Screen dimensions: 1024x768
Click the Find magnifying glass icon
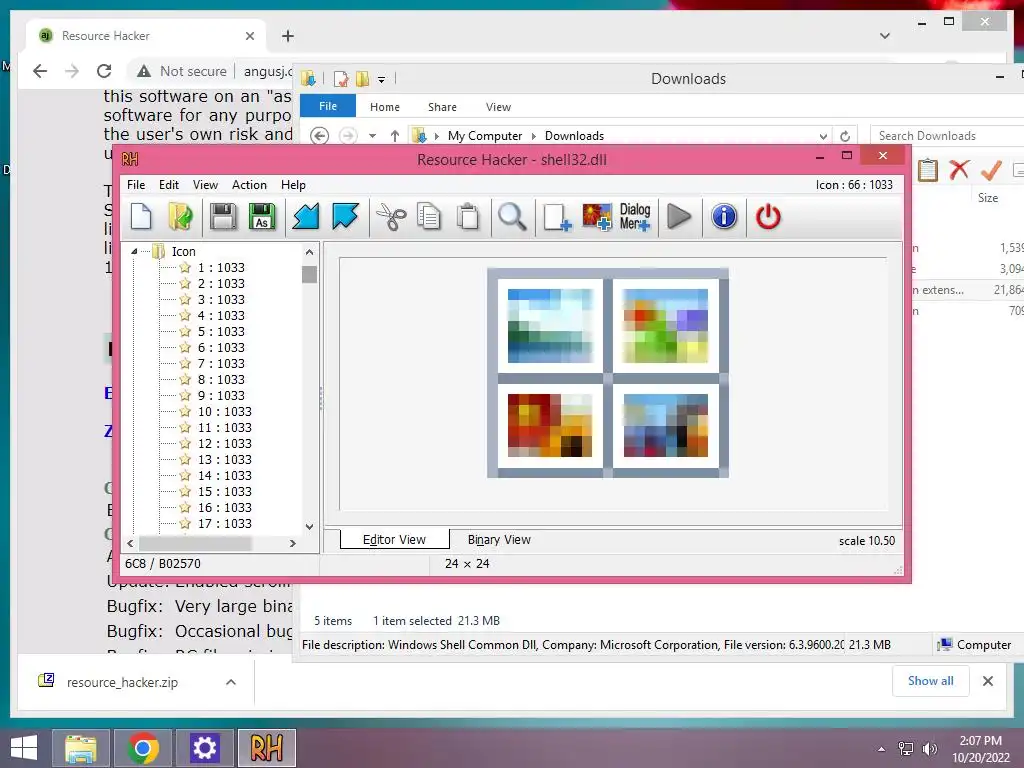pyautogui.click(x=512, y=217)
